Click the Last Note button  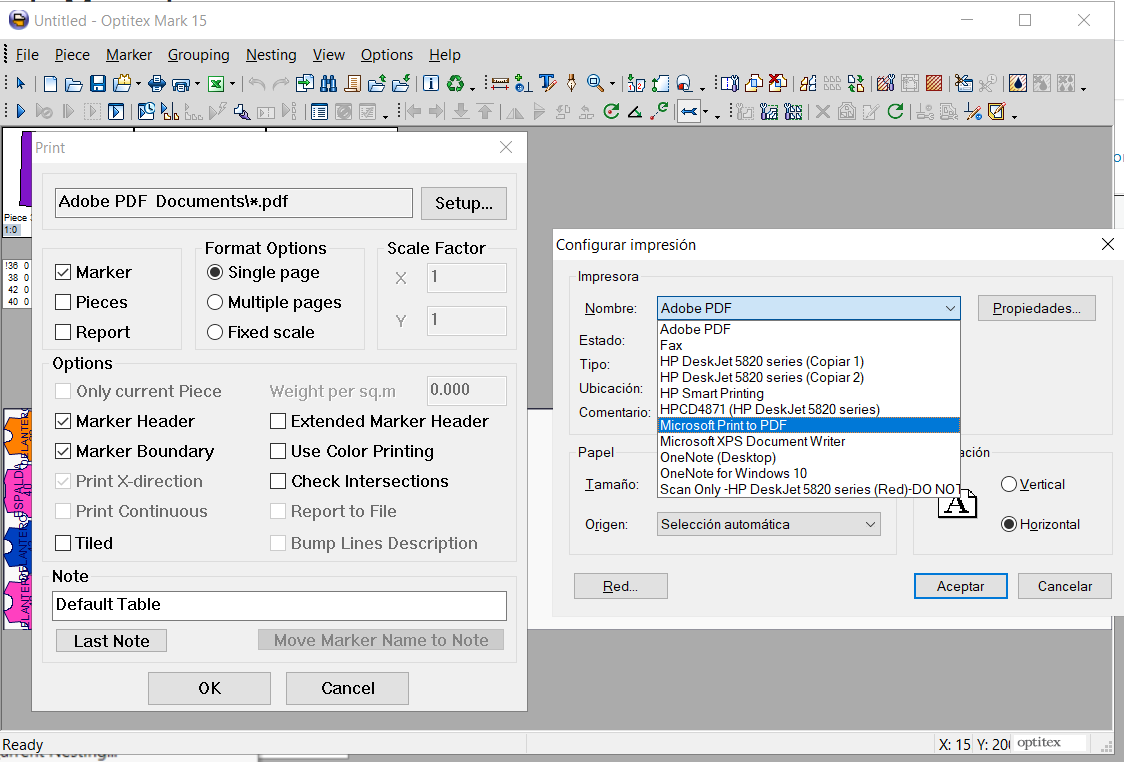click(x=111, y=641)
